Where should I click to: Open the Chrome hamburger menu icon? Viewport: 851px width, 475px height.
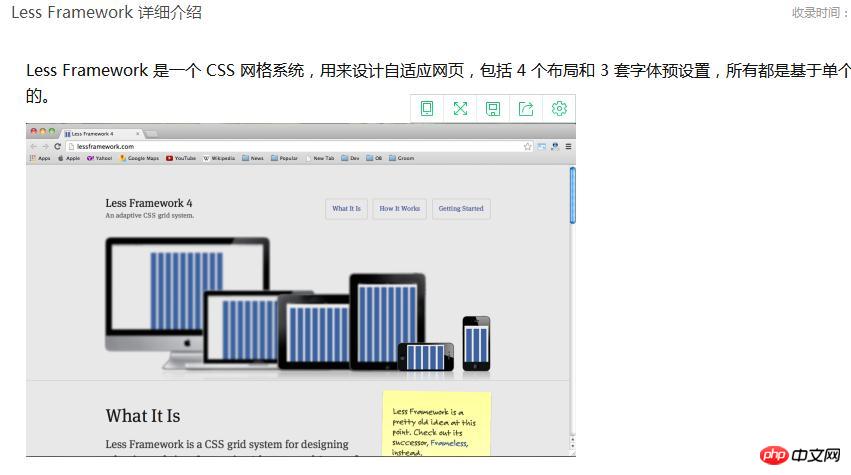pos(568,147)
